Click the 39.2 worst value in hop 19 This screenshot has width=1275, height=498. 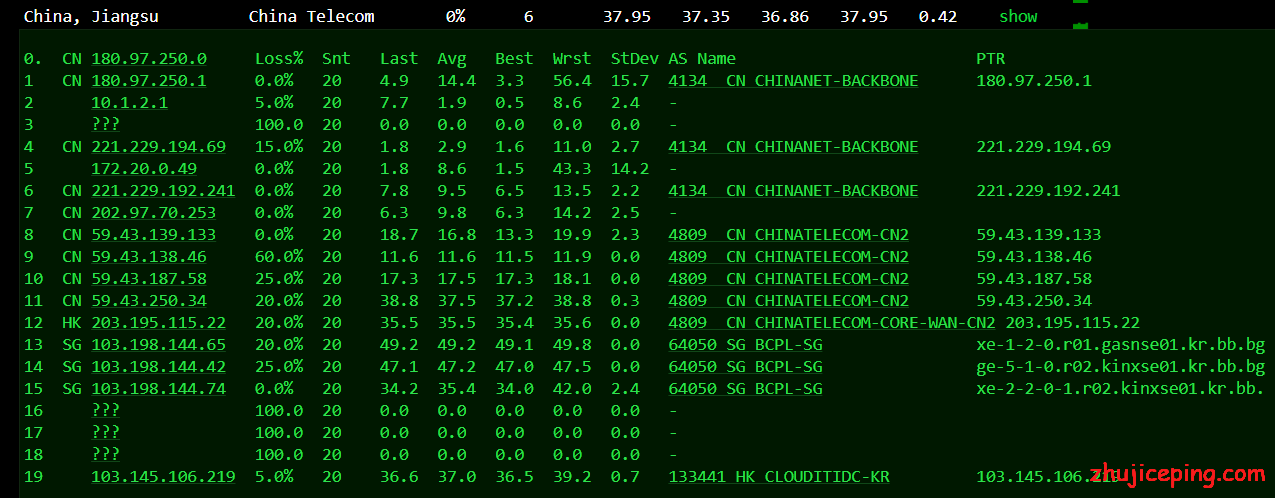572,477
